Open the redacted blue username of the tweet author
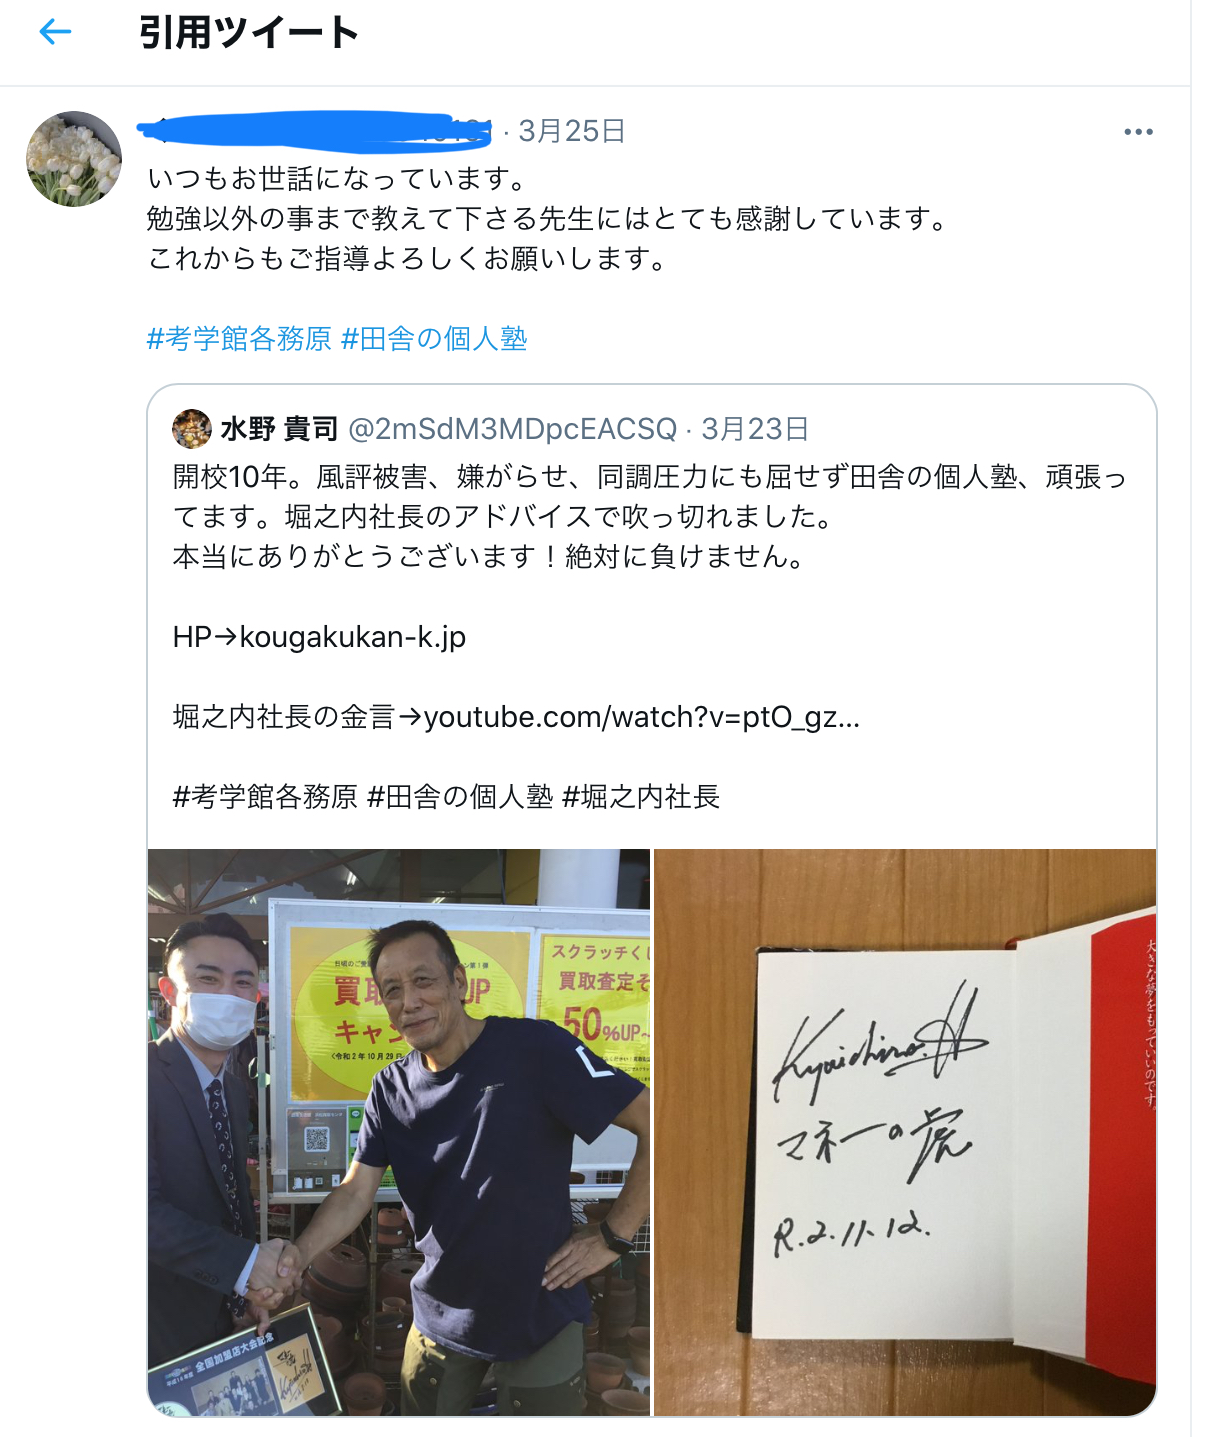Image resolution: width=1205 pixels, height=1437 pixels. 315,131
